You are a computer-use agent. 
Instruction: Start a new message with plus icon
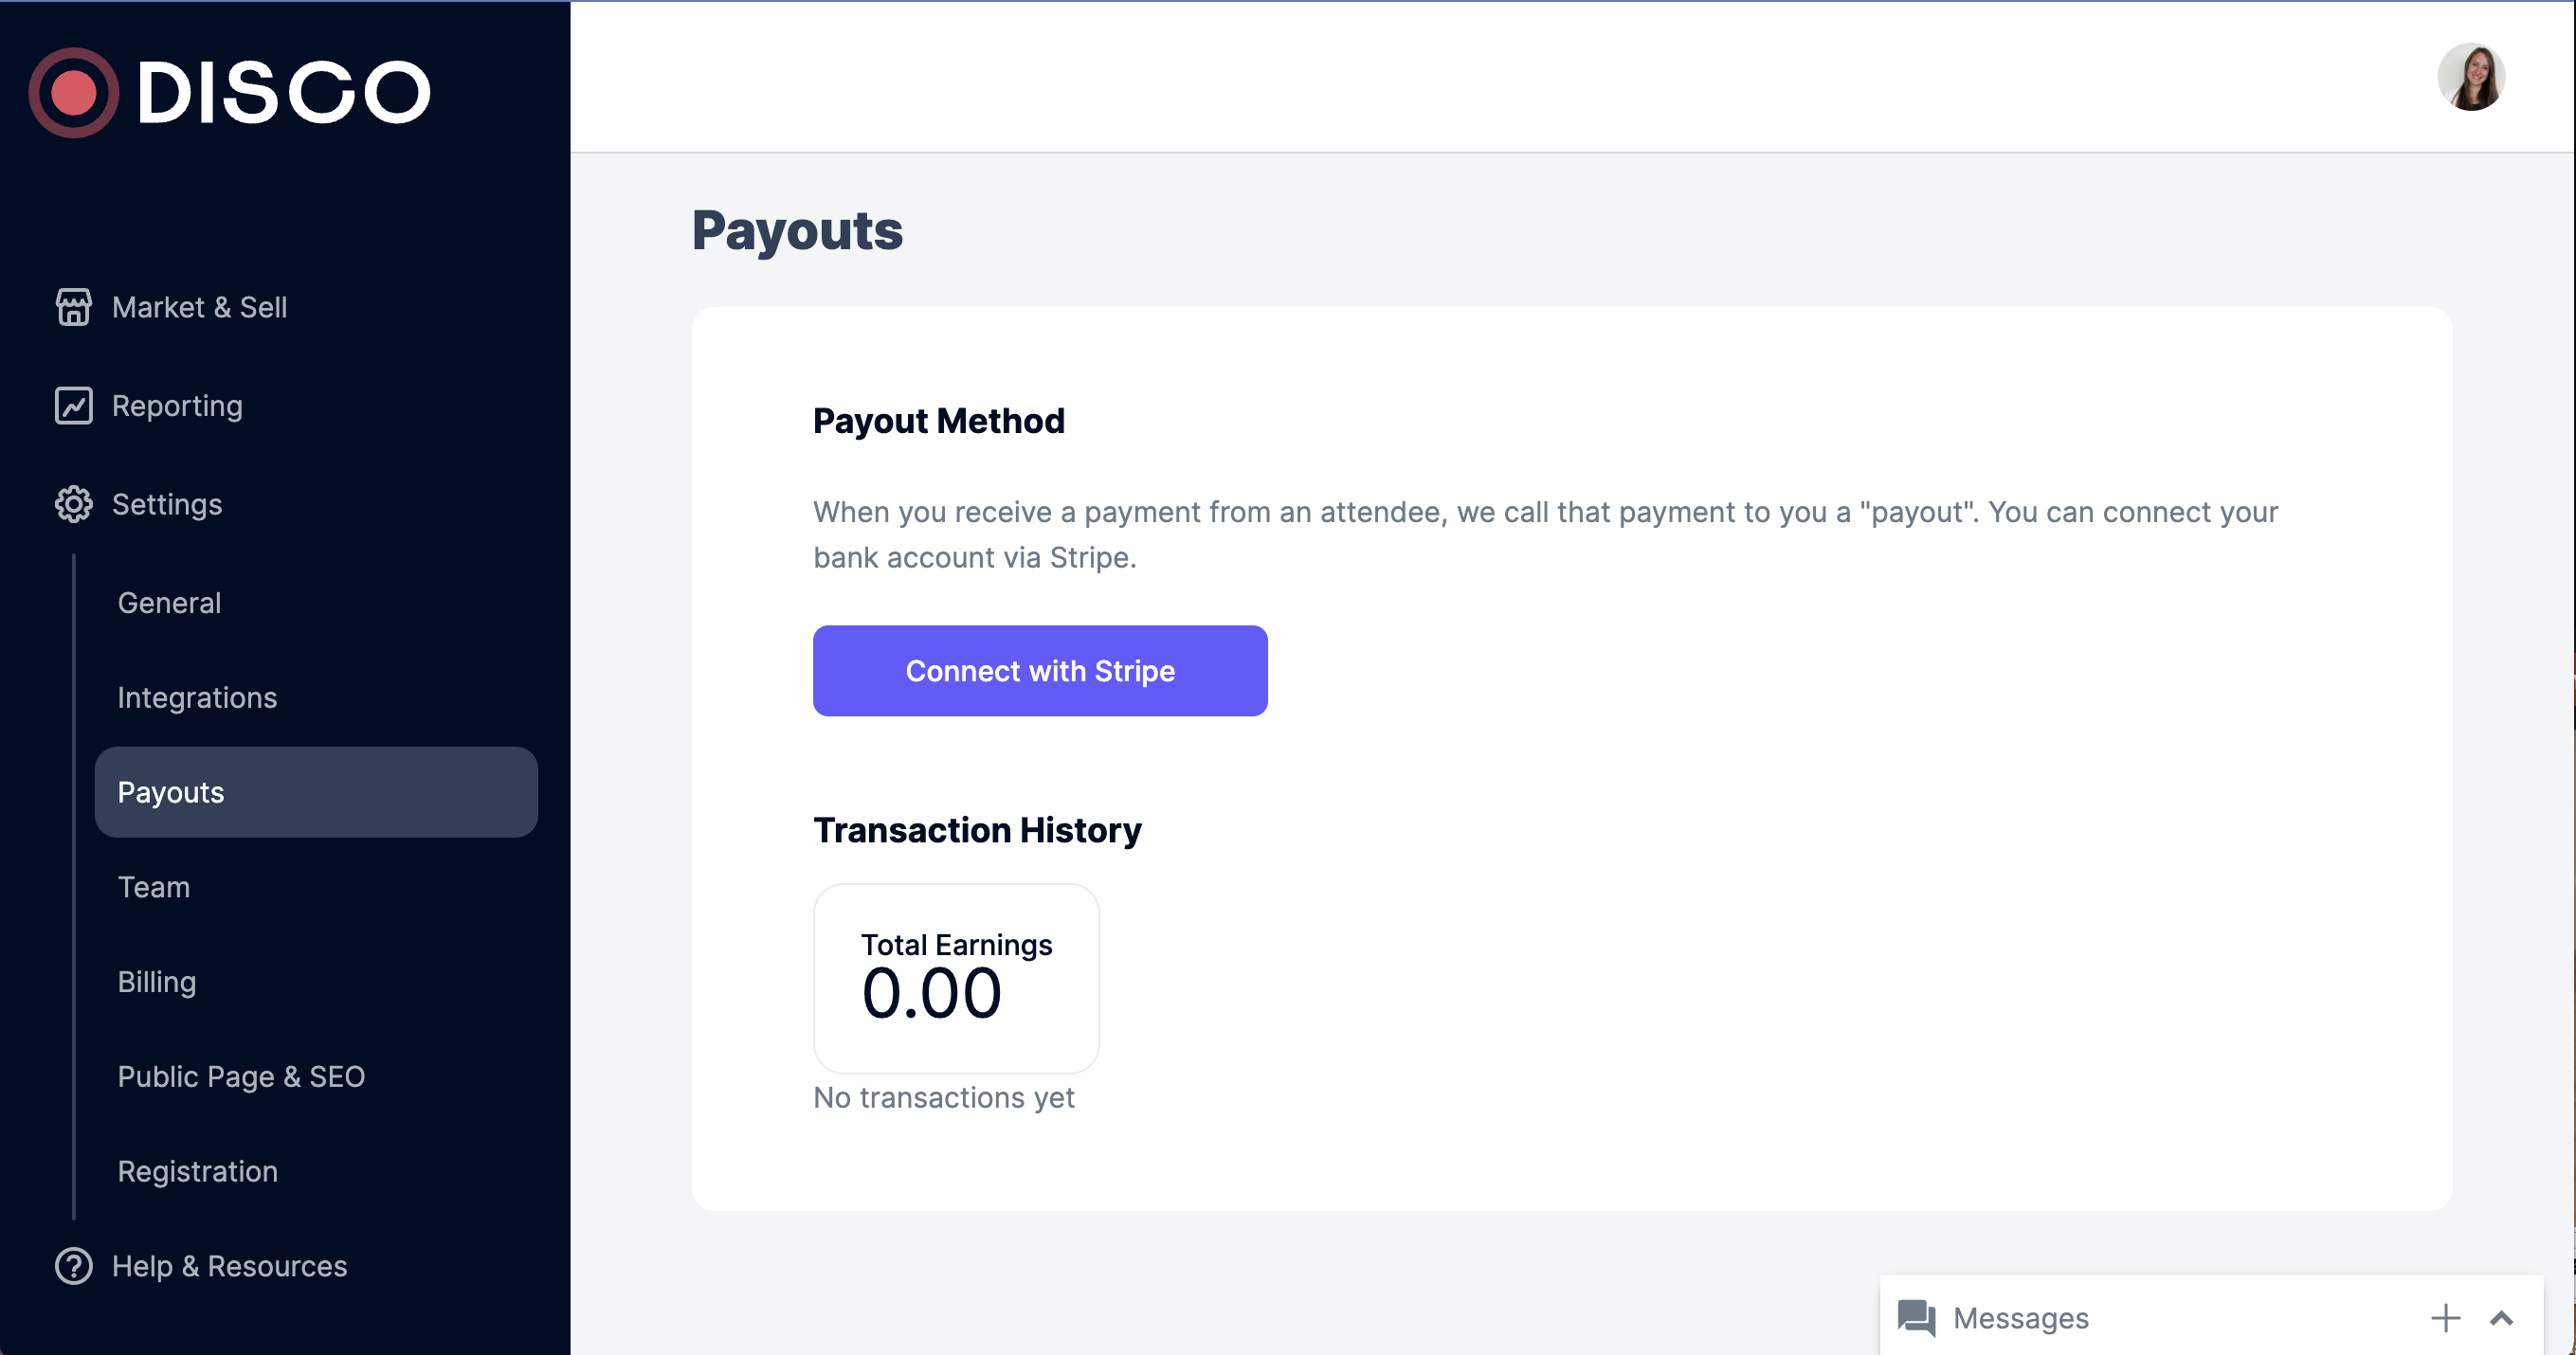pyautogui.click(x=2445, y=1318)
